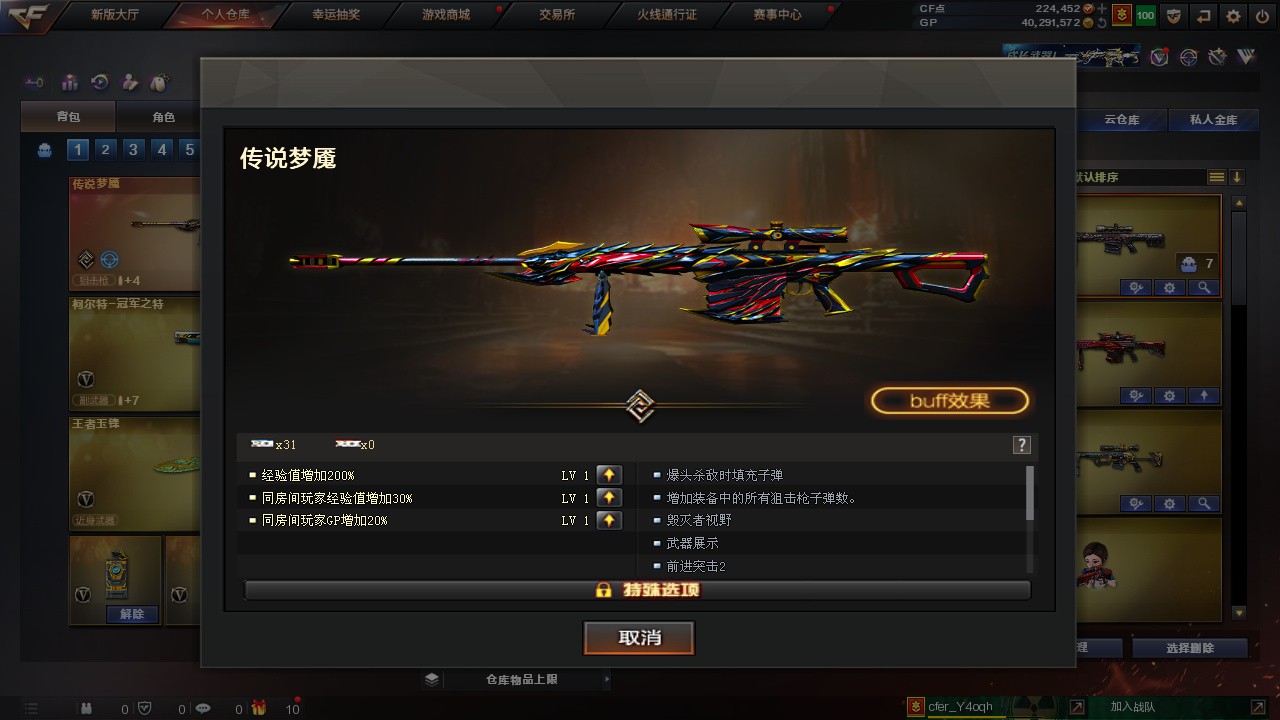Open the 默认排序 sort dropdown
Image resolution: width=1280 pixels, height=720 pixels.
[x=1138, y=177]
